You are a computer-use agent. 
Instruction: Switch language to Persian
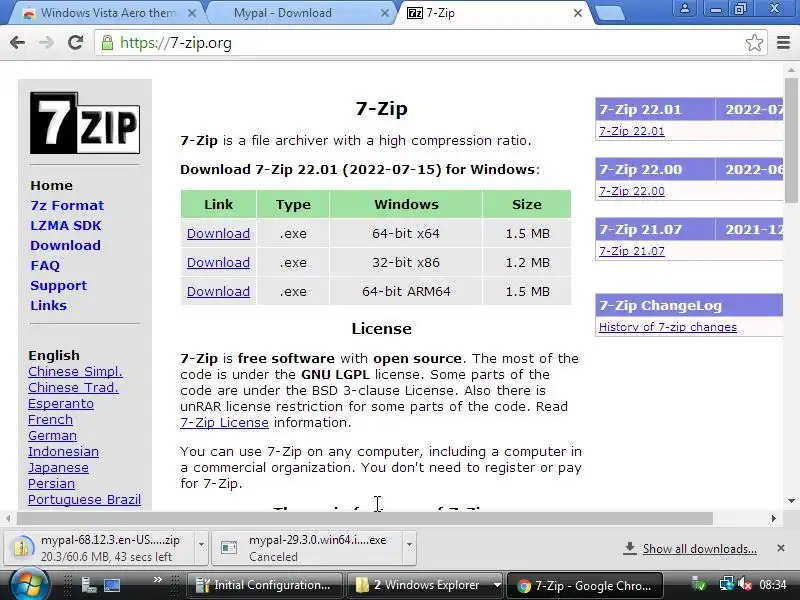pos(52,483)
